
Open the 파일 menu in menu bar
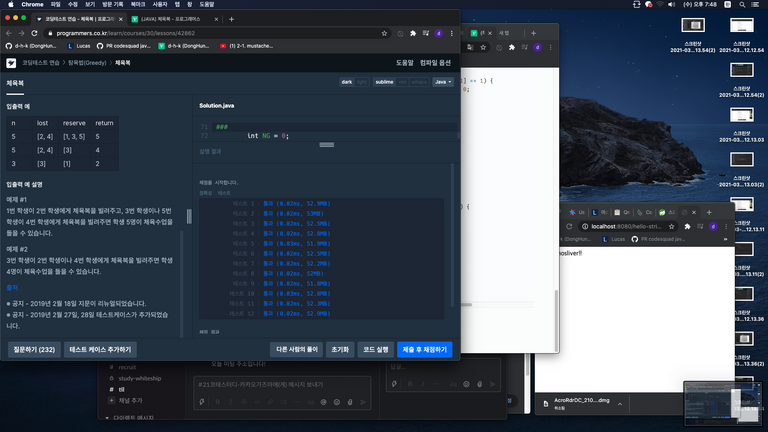click(56, 4)
